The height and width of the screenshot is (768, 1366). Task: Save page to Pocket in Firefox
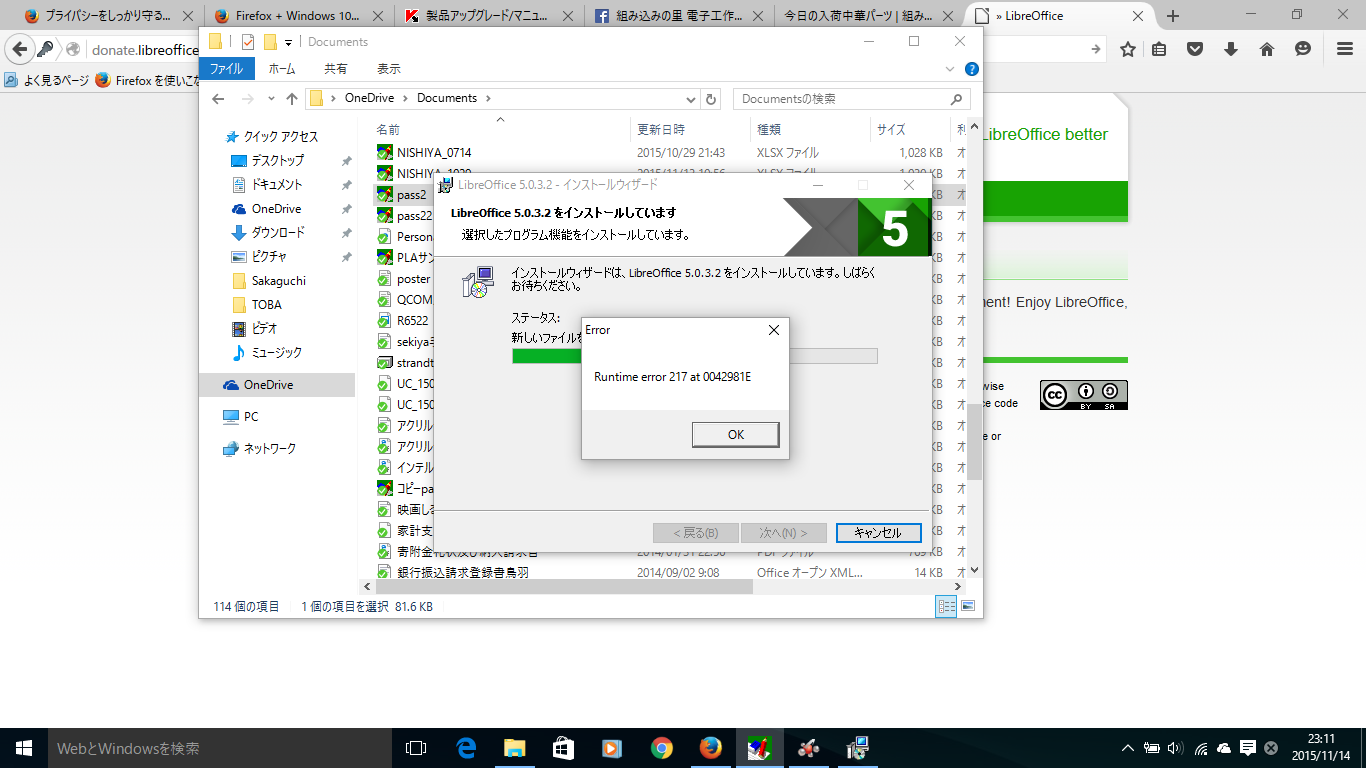1195,49
